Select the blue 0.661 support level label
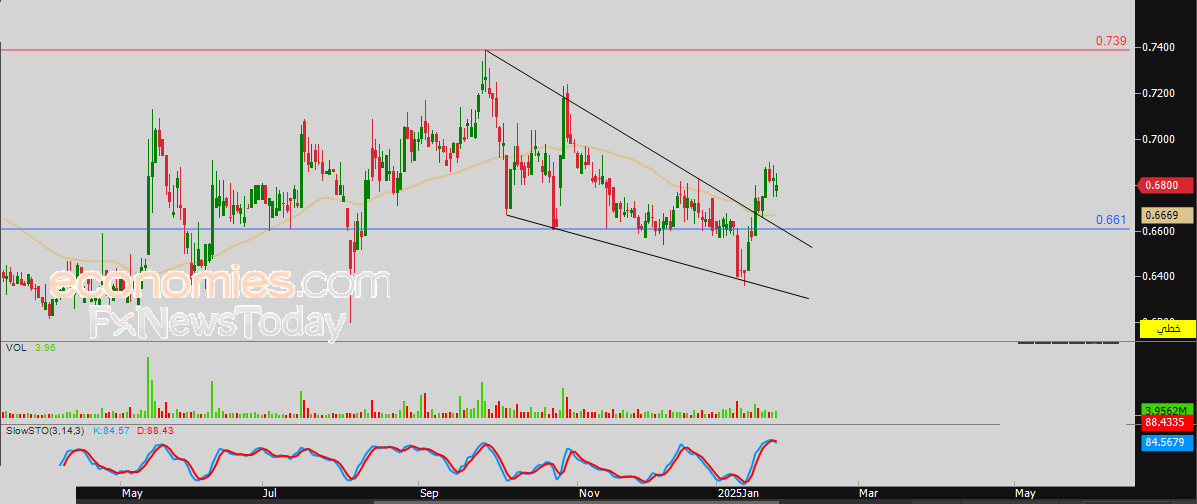This screenshot has width=1197, height=504. coord(1111,220)
